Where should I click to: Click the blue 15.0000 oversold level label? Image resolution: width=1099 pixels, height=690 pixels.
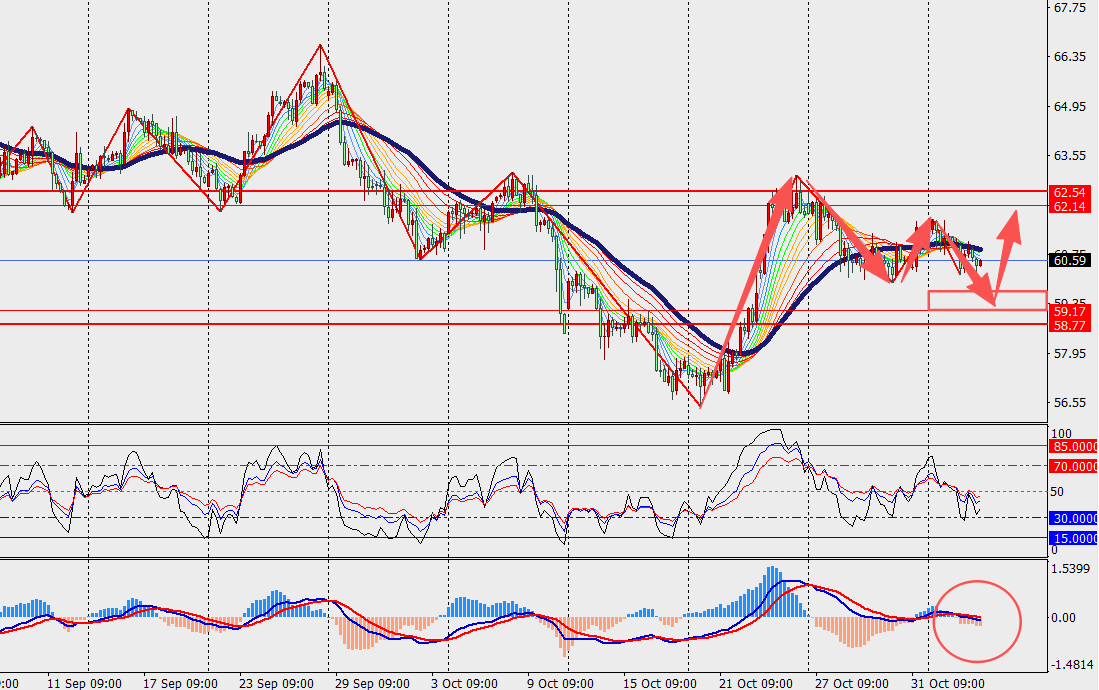1072,538
